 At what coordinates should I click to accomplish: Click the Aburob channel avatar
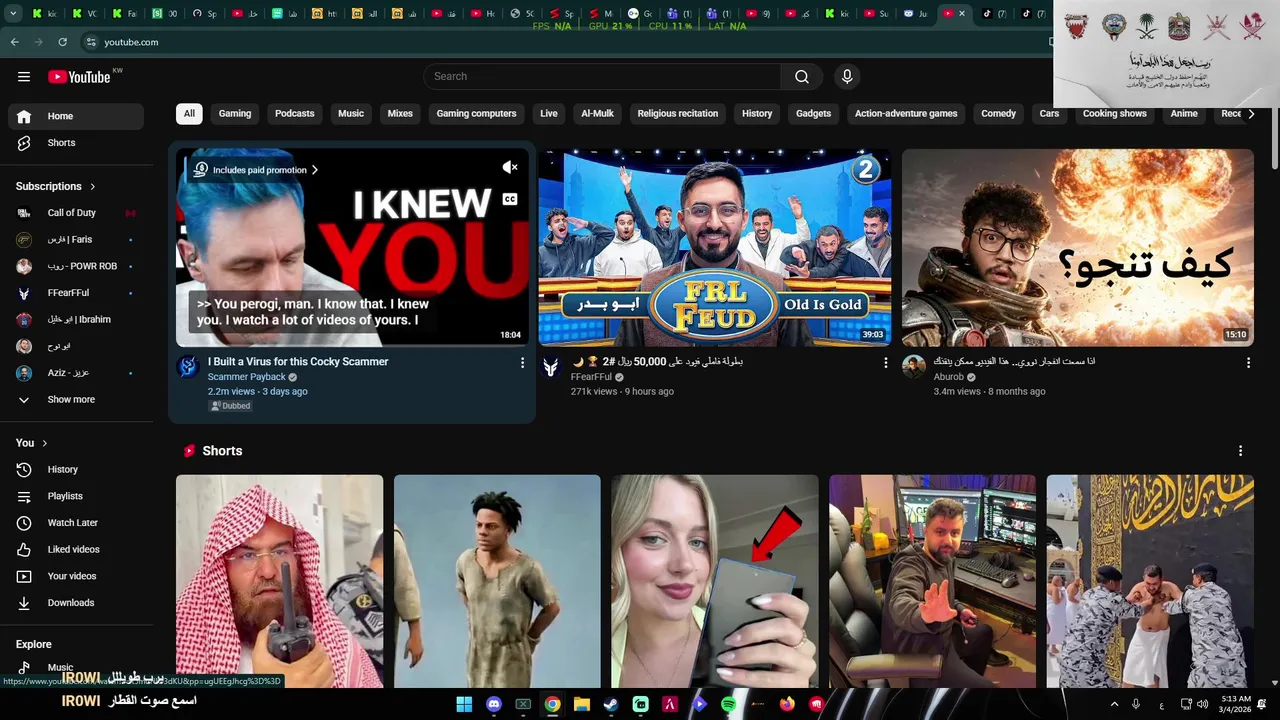(914, 367)
